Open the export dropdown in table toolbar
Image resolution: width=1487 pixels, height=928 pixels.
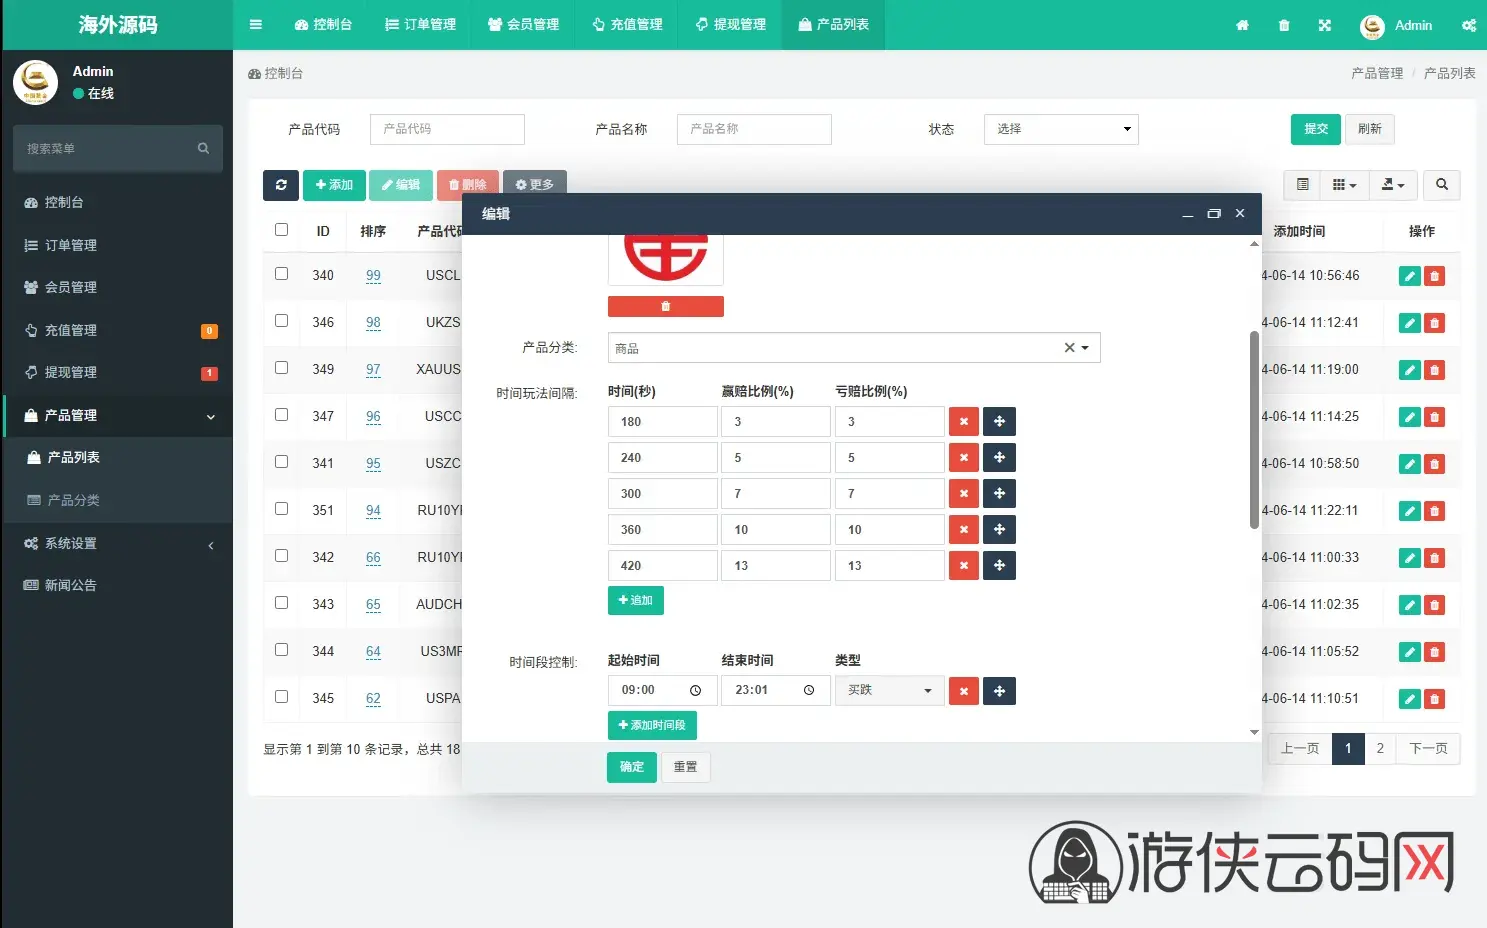(x=1393, y=185)
